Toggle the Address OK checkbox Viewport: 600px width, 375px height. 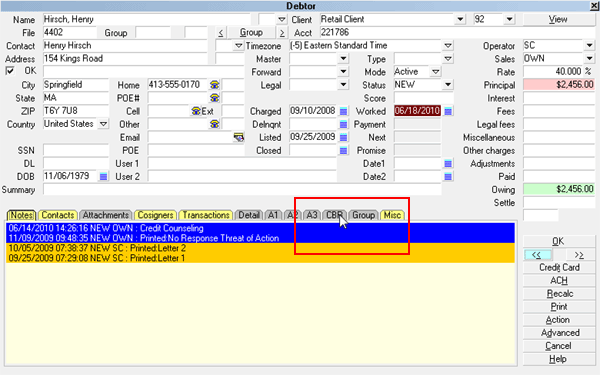(10, 71)
